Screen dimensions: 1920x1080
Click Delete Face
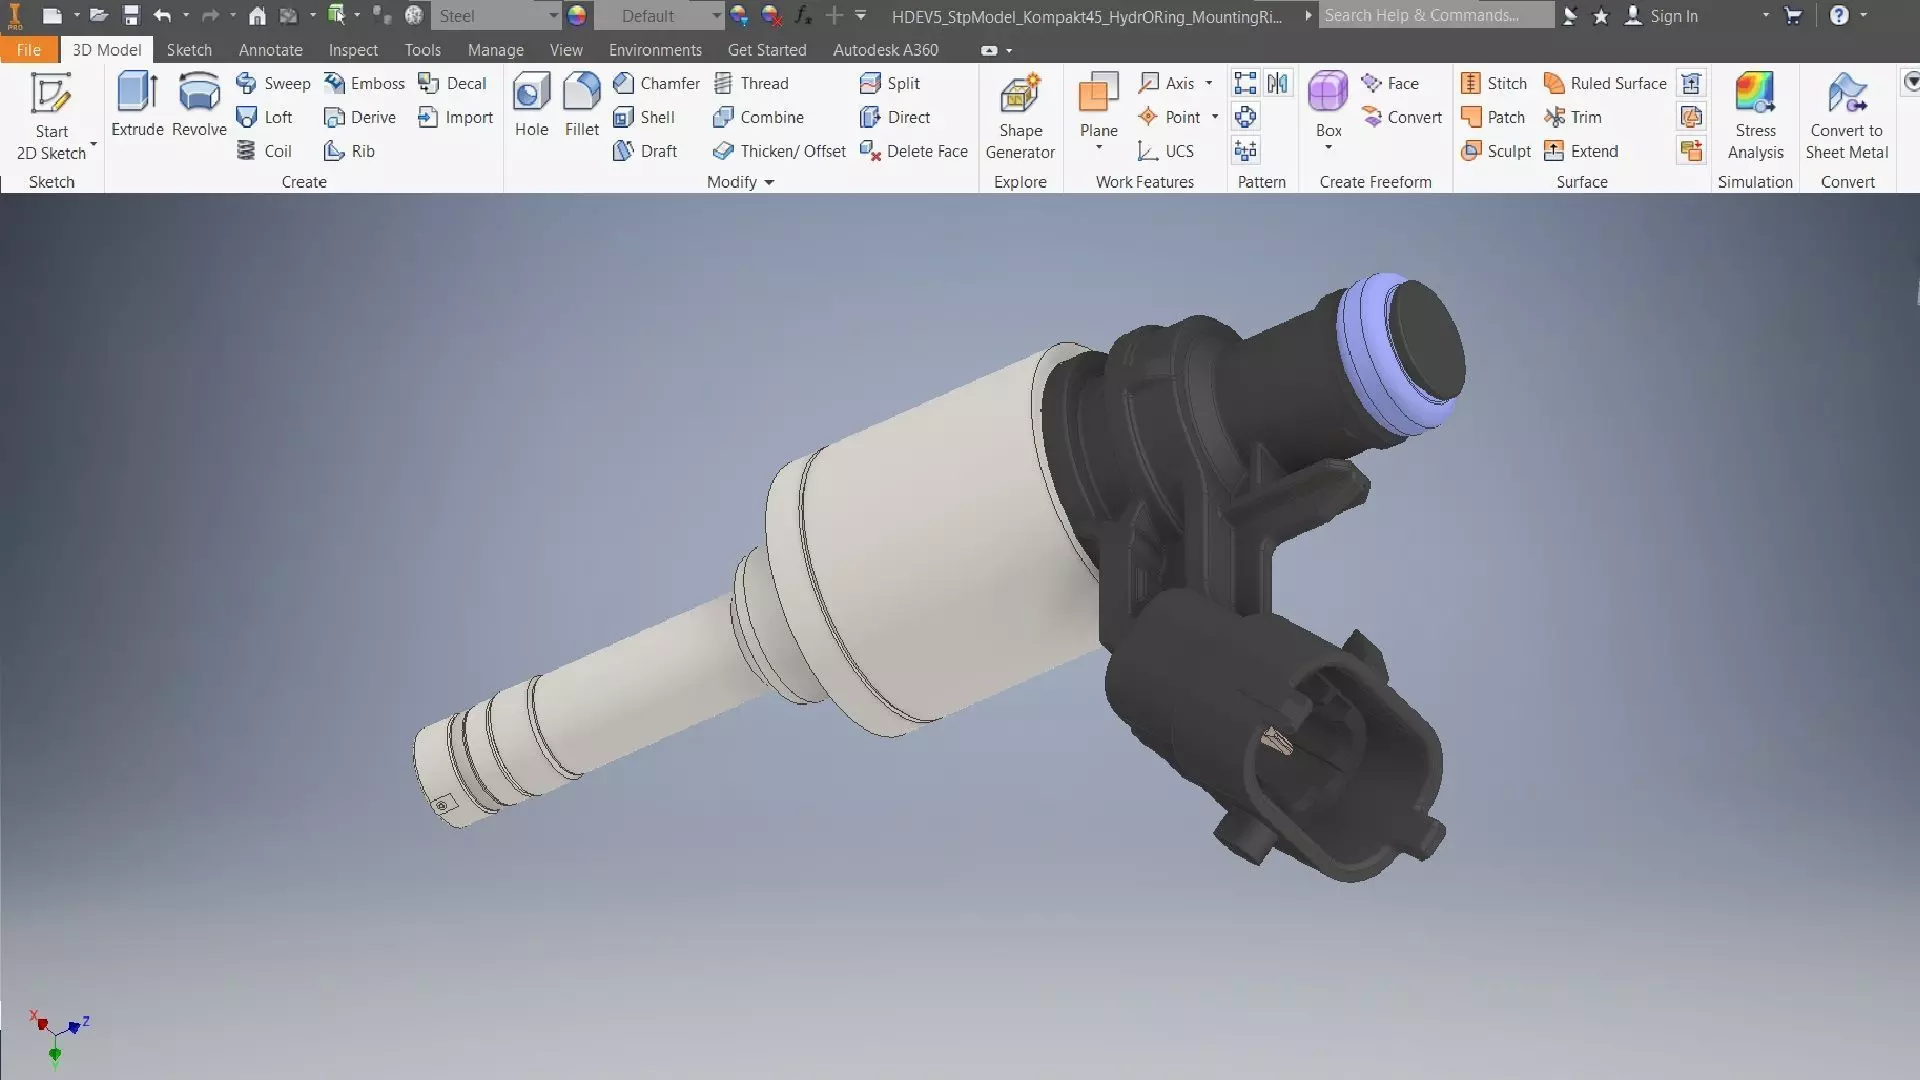coord(914,151)
